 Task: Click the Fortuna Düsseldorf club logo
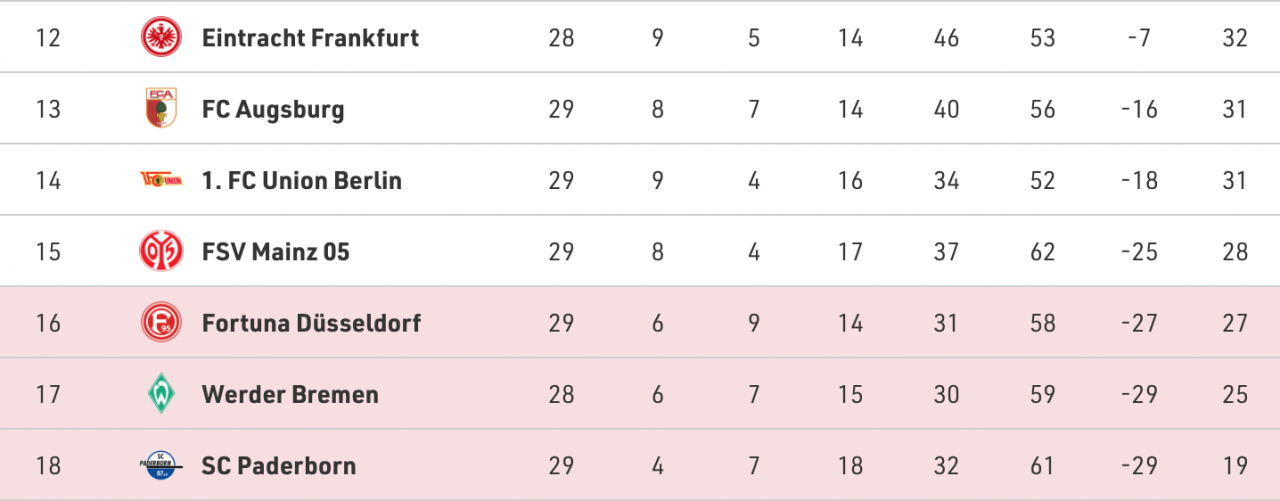tap(160, 323)
